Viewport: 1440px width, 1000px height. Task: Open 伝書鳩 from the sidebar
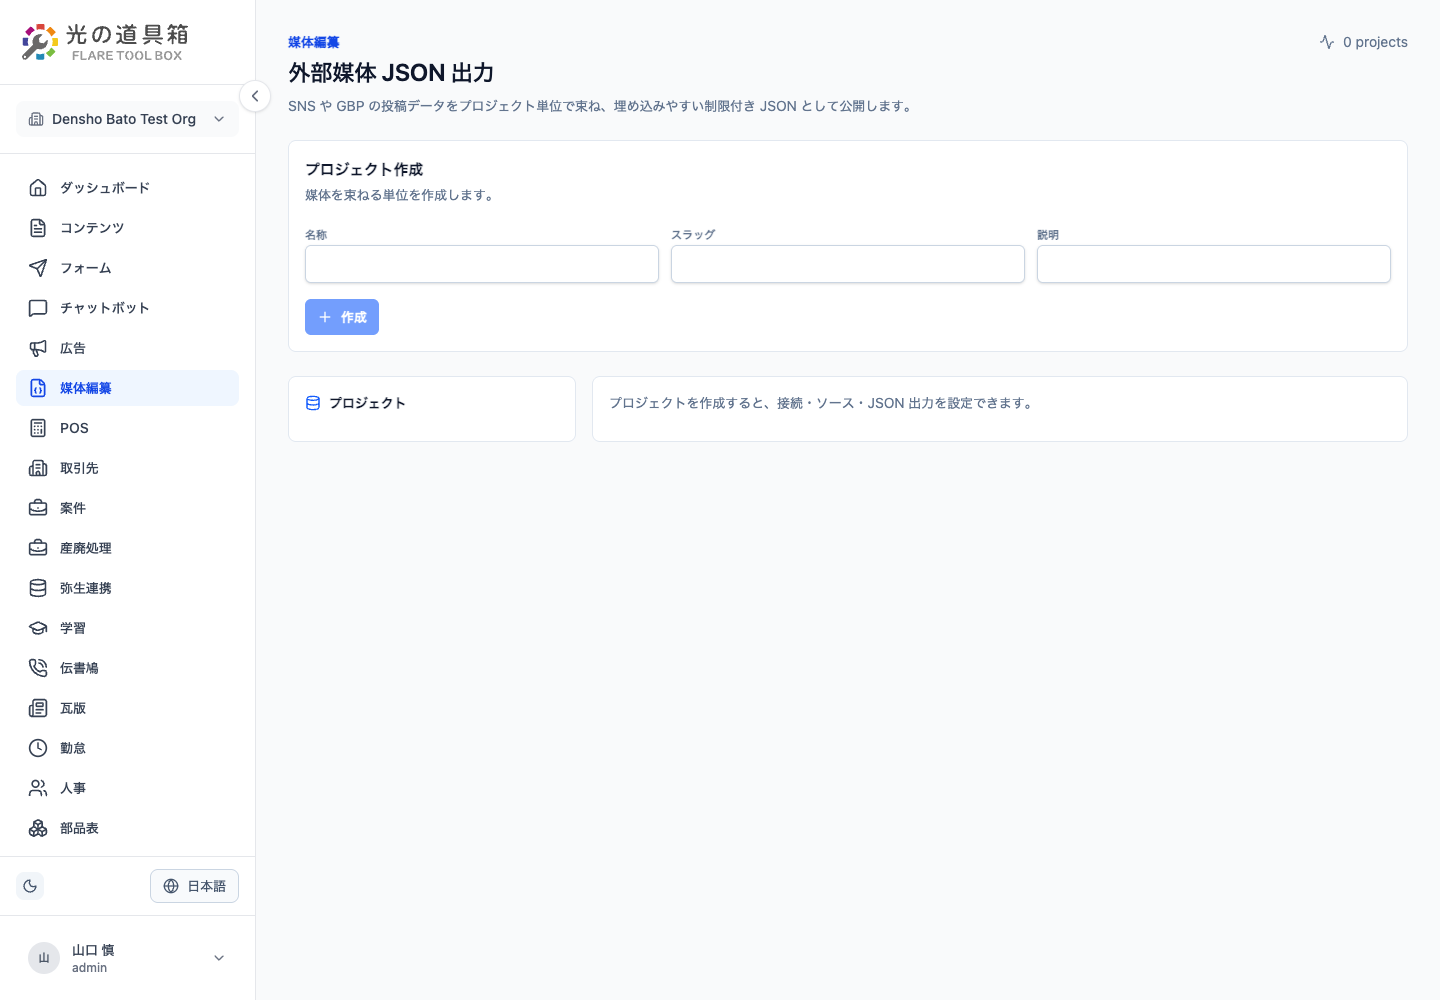pyautogui.click(x=127, y=668)
